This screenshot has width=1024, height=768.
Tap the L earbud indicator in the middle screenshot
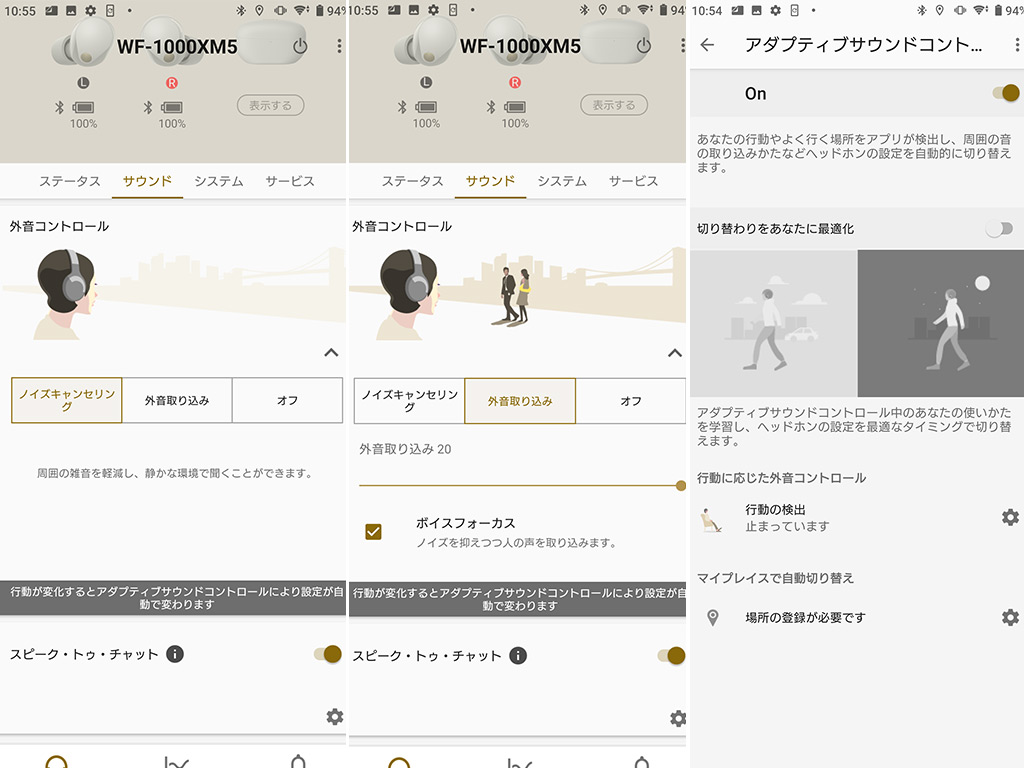(x=426, y=82)
